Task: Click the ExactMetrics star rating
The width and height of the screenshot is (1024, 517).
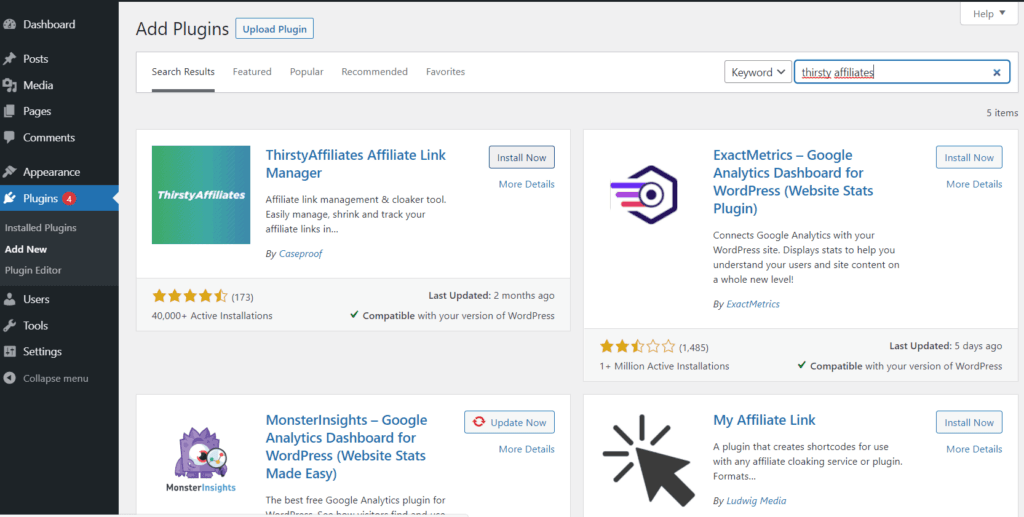Action: coord(637,347)
